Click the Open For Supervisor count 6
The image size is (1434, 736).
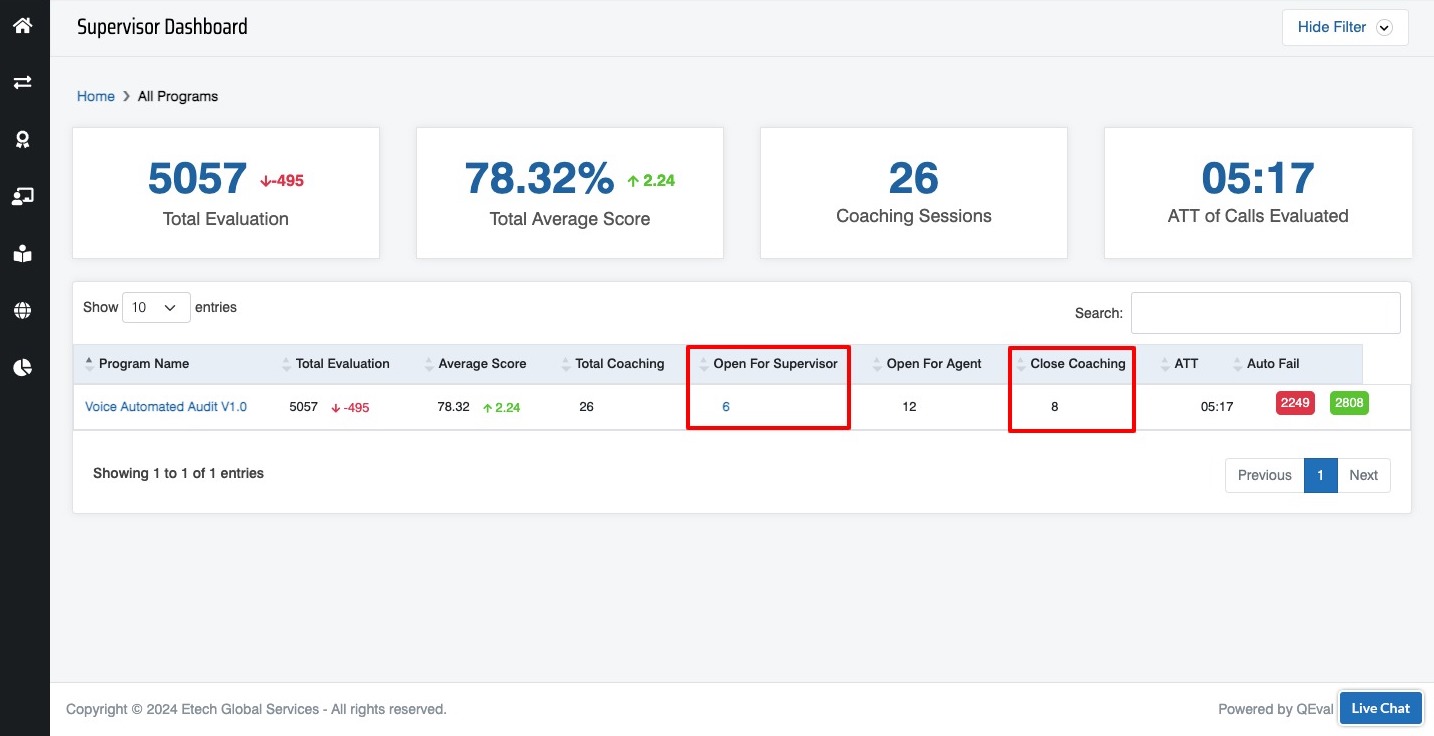point(726,407)
